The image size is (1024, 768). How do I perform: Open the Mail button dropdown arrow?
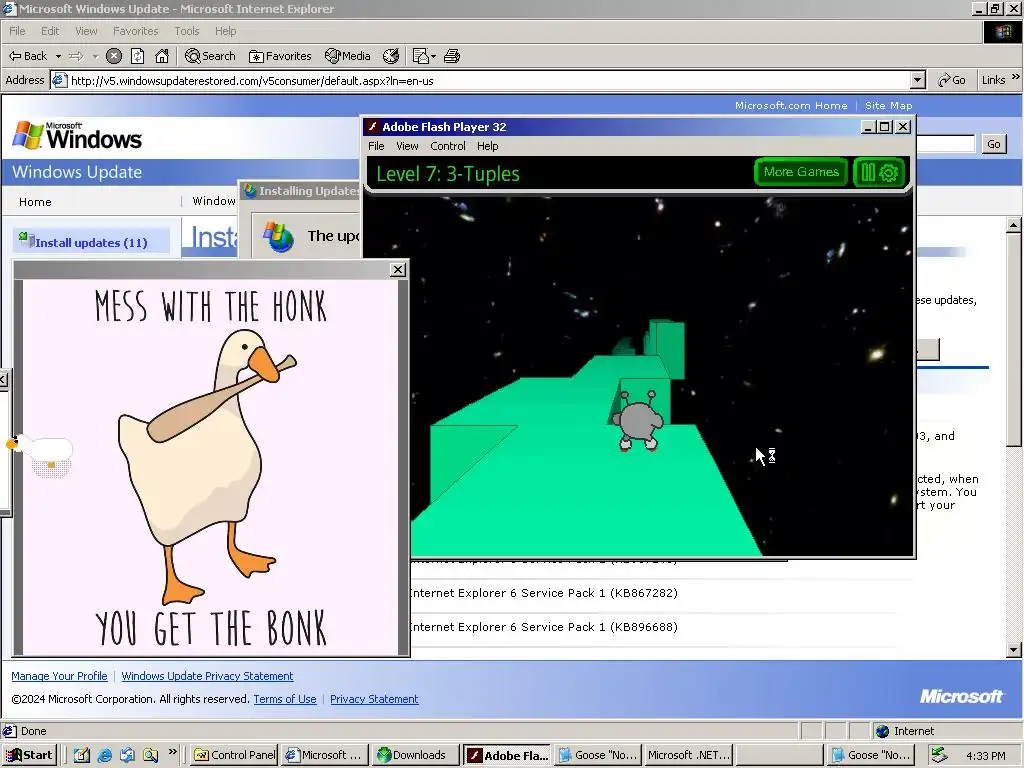point(433,56)
